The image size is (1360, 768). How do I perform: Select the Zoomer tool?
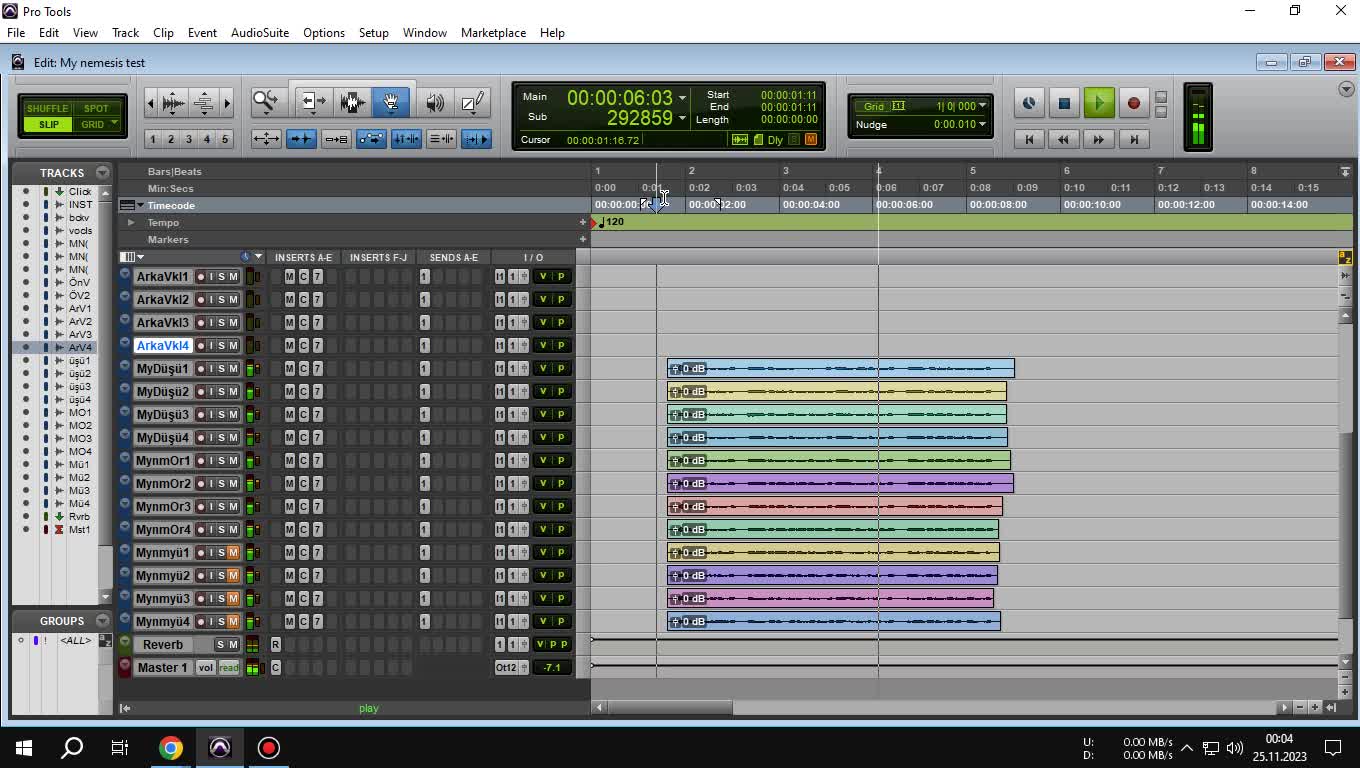pyautogui.click(x=265, y=101)
